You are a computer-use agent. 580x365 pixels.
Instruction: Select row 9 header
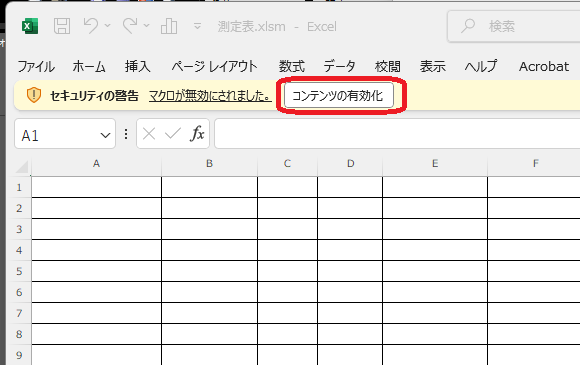coord(19,355)
